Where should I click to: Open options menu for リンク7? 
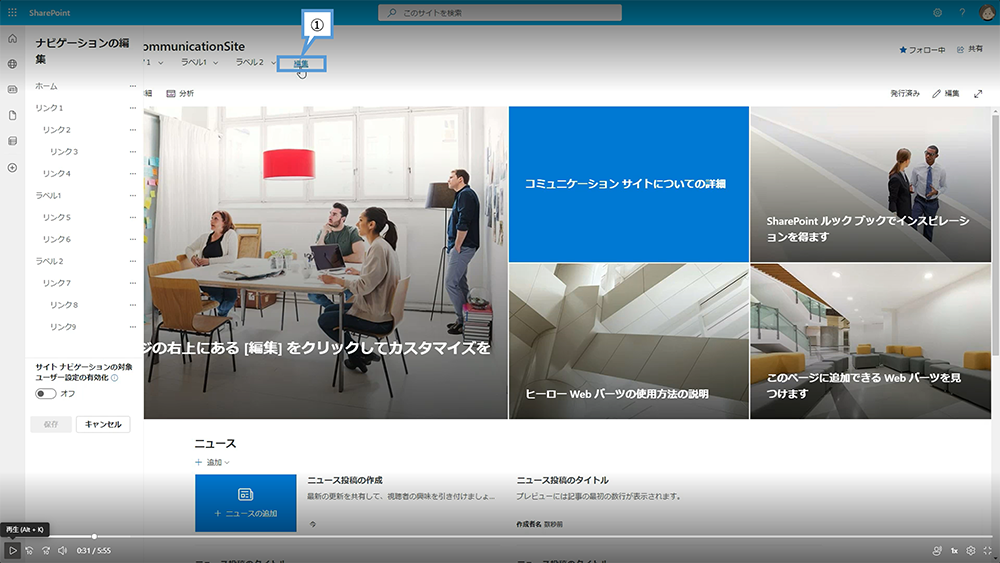(x=133, y=283)
